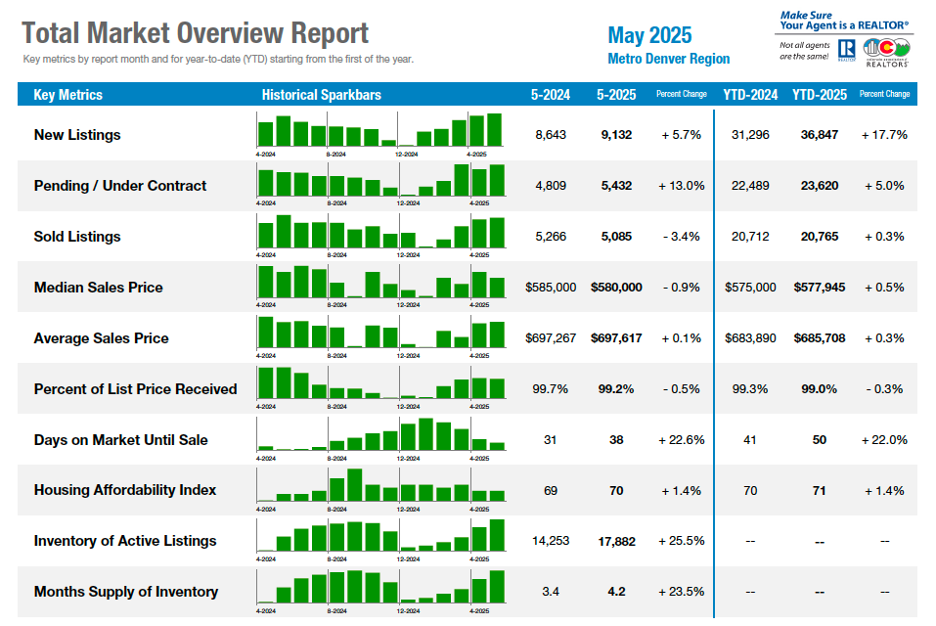
Task: Select the $697,617 average sales price value
Action: pyautogui.click(x=616, y=338)
